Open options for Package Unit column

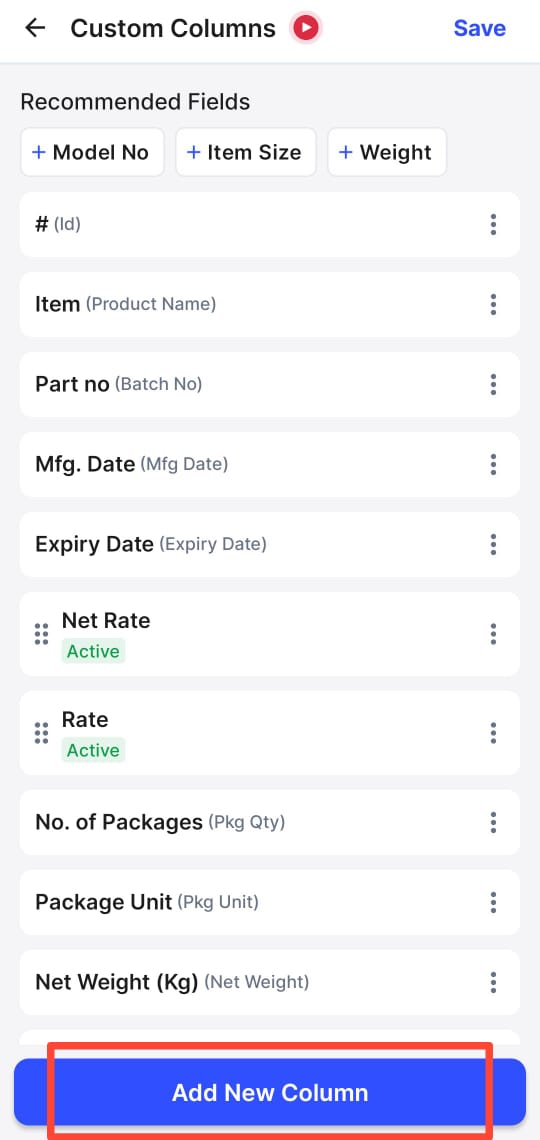[493, 902]
